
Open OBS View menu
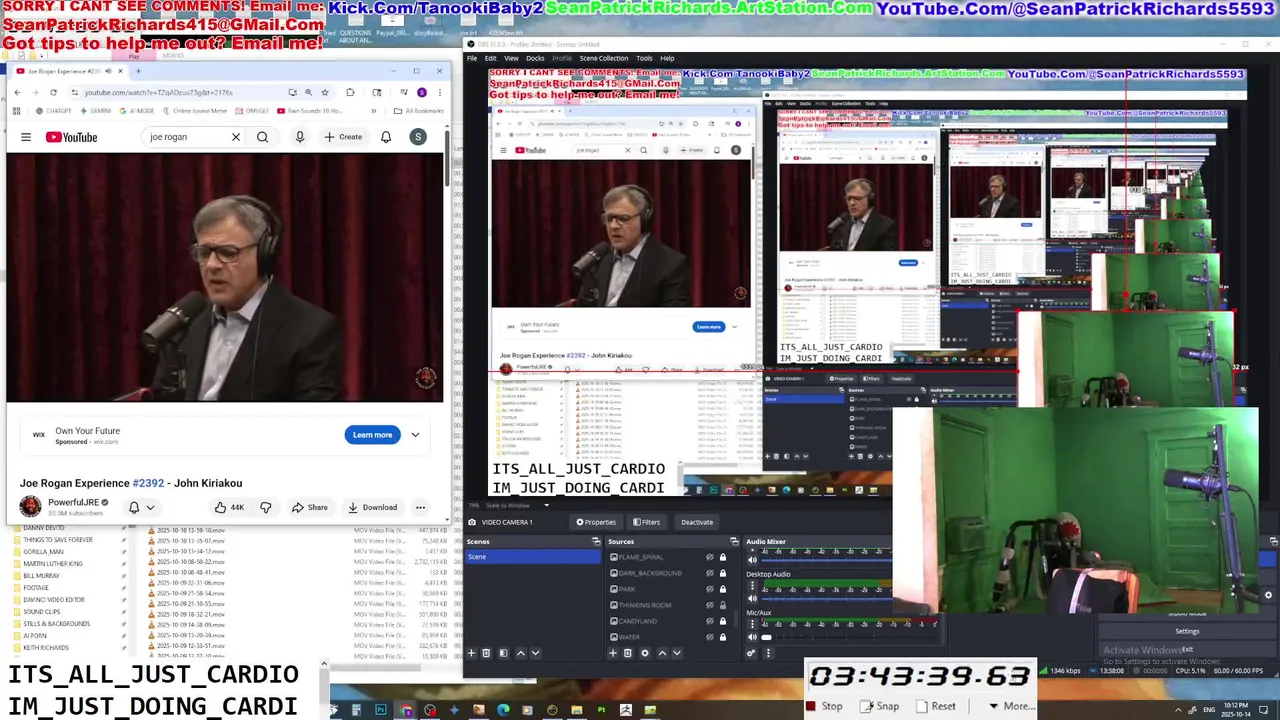(x=511, y=58)
